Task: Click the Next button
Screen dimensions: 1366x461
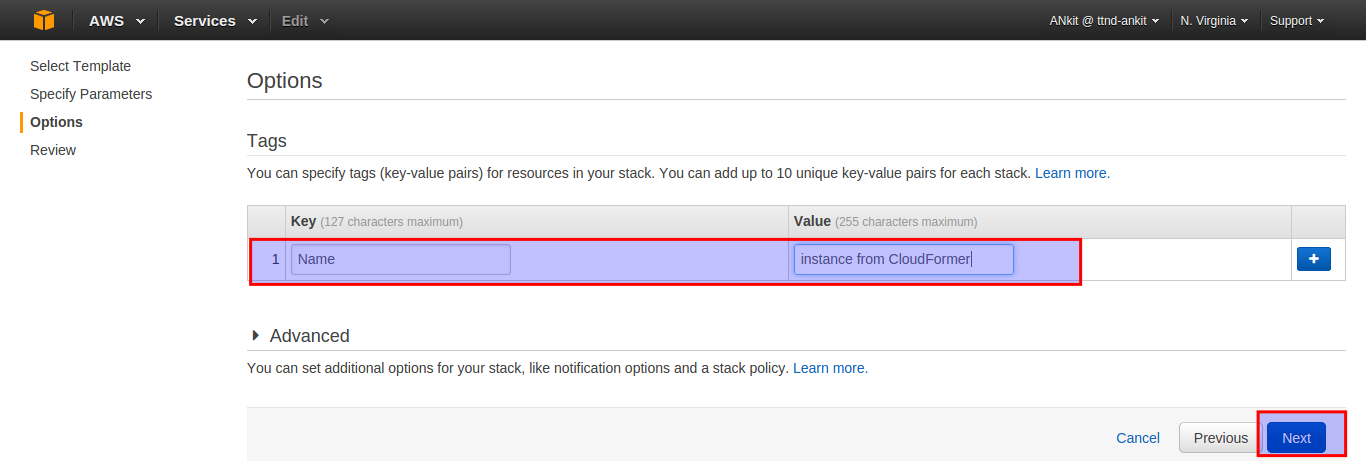Action: point(1296,438)
